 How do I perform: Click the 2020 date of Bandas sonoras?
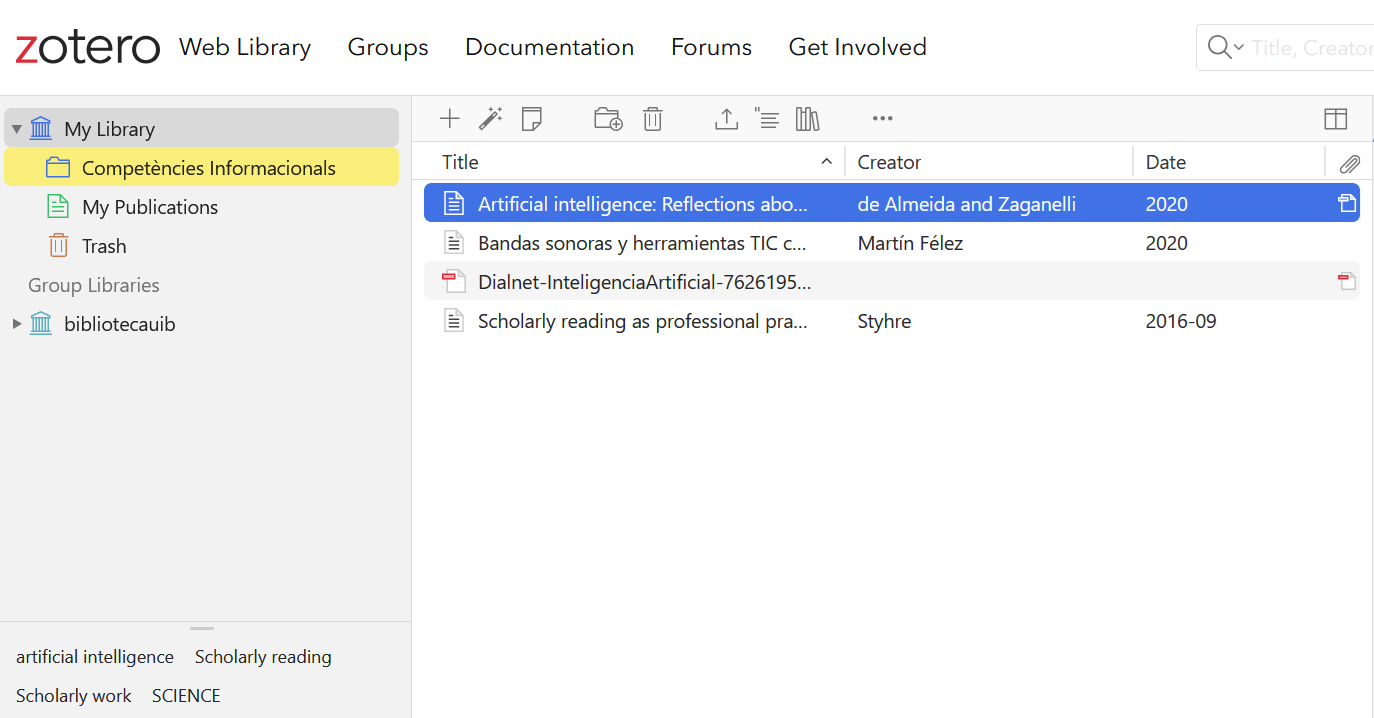click(x=1166, y=243)
